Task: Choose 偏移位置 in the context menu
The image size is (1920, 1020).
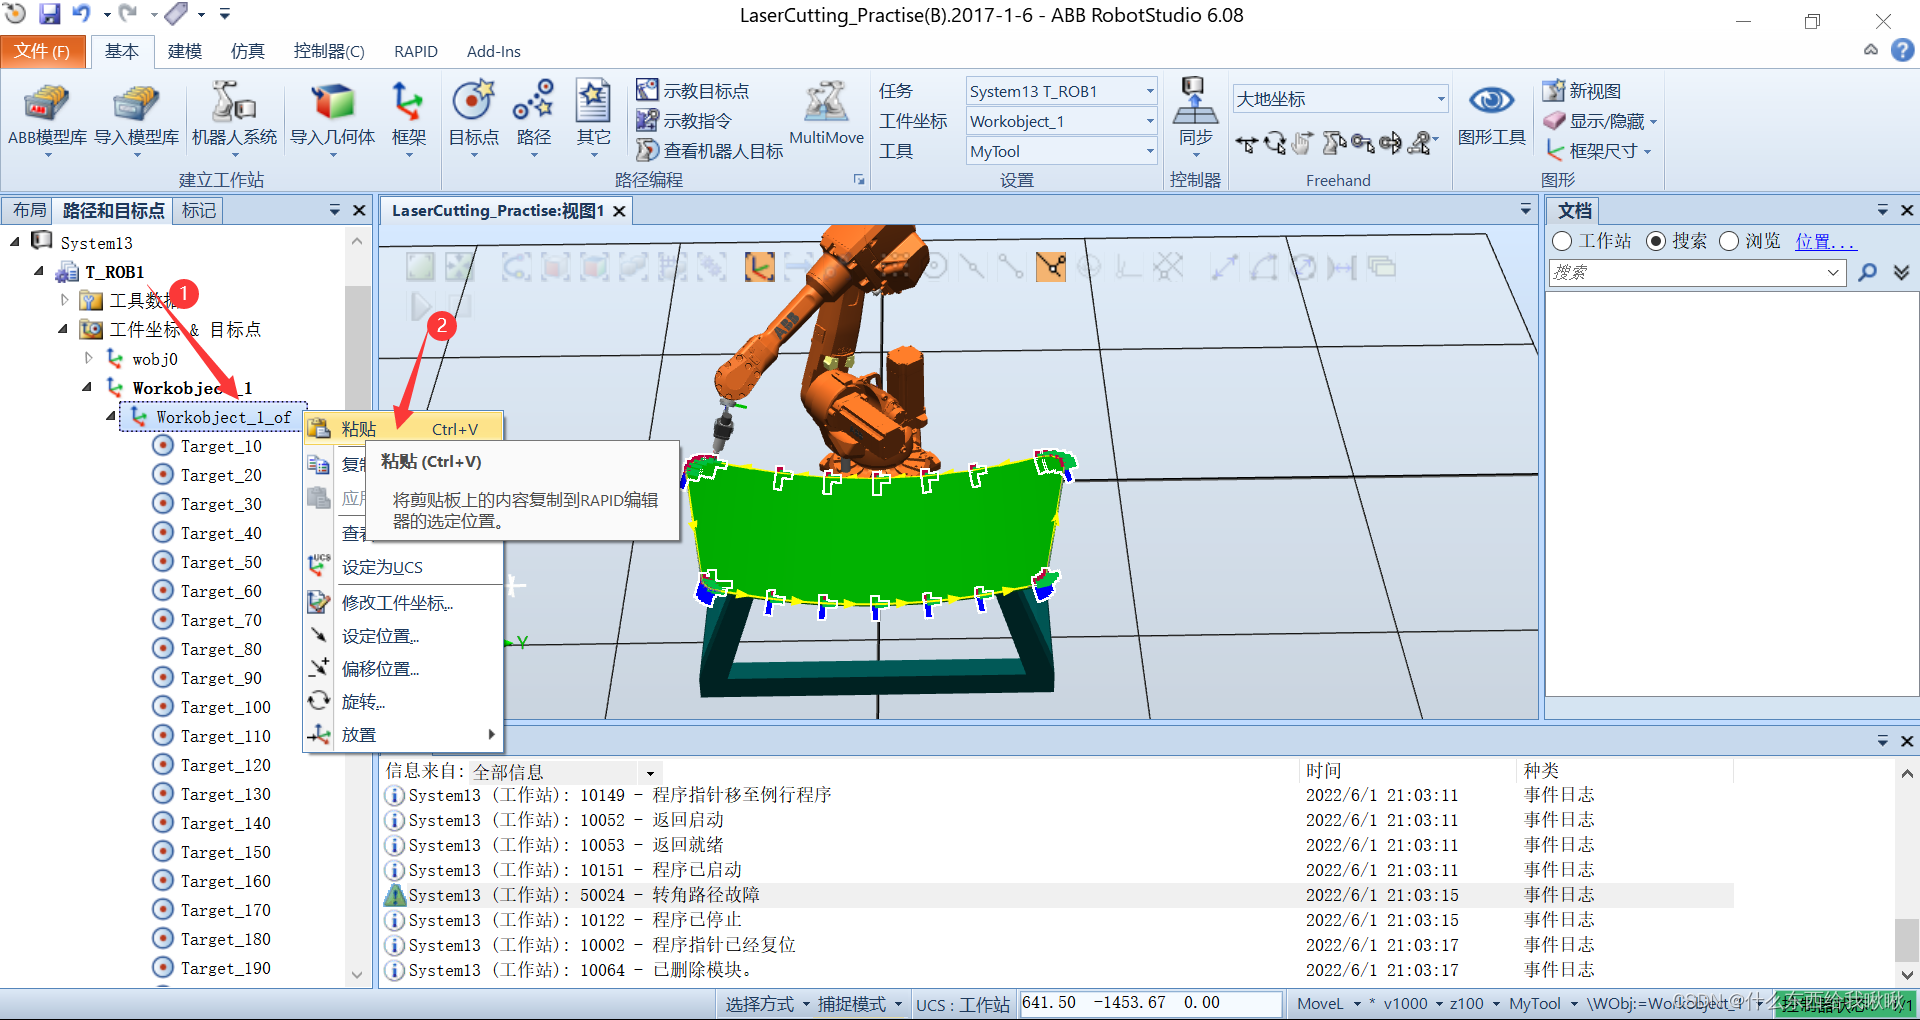Action: [x=403, y=668]
